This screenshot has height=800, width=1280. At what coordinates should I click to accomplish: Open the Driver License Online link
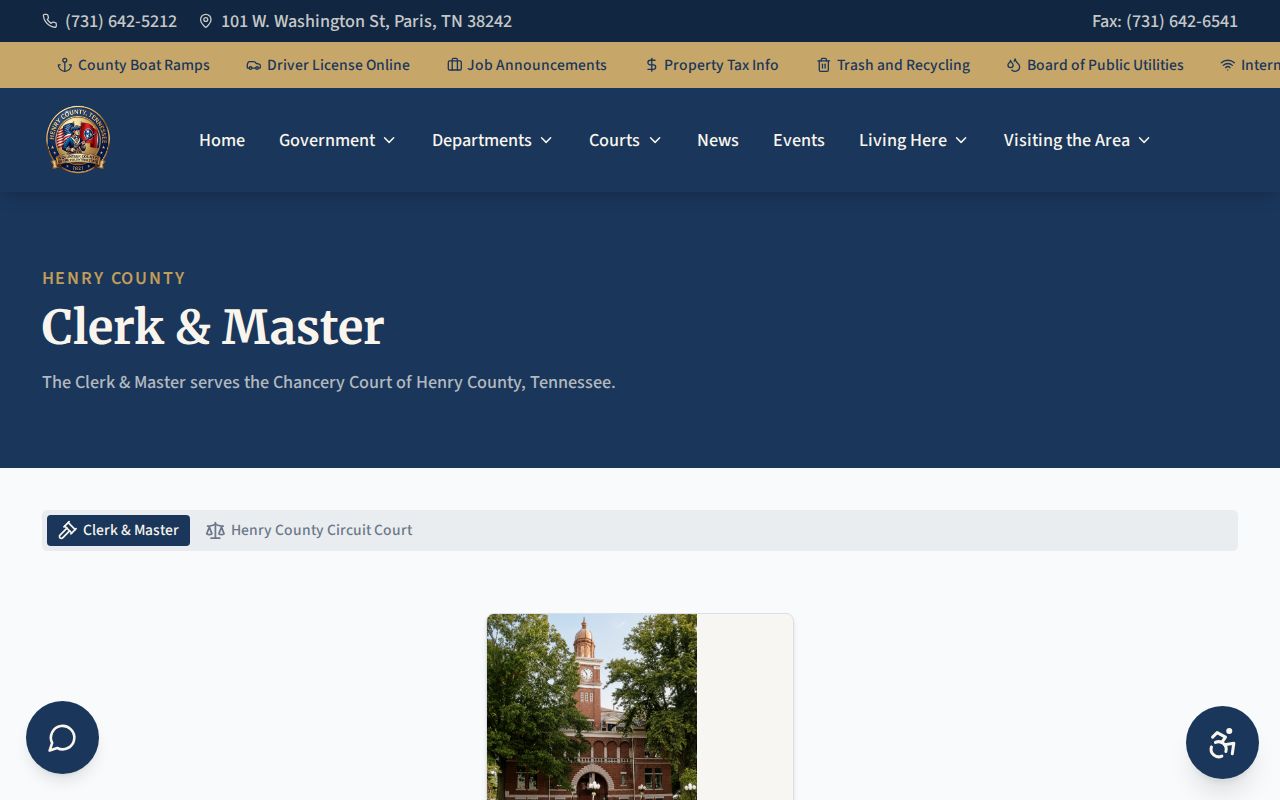click(328, 65)
